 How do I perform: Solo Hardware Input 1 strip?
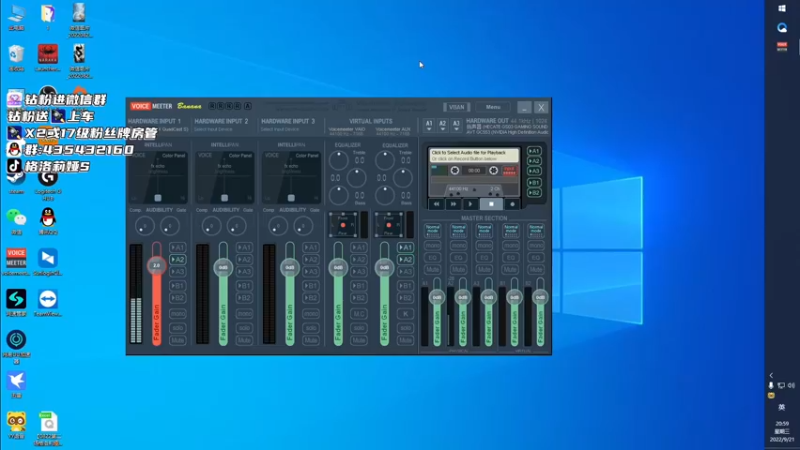click(178, 328)
